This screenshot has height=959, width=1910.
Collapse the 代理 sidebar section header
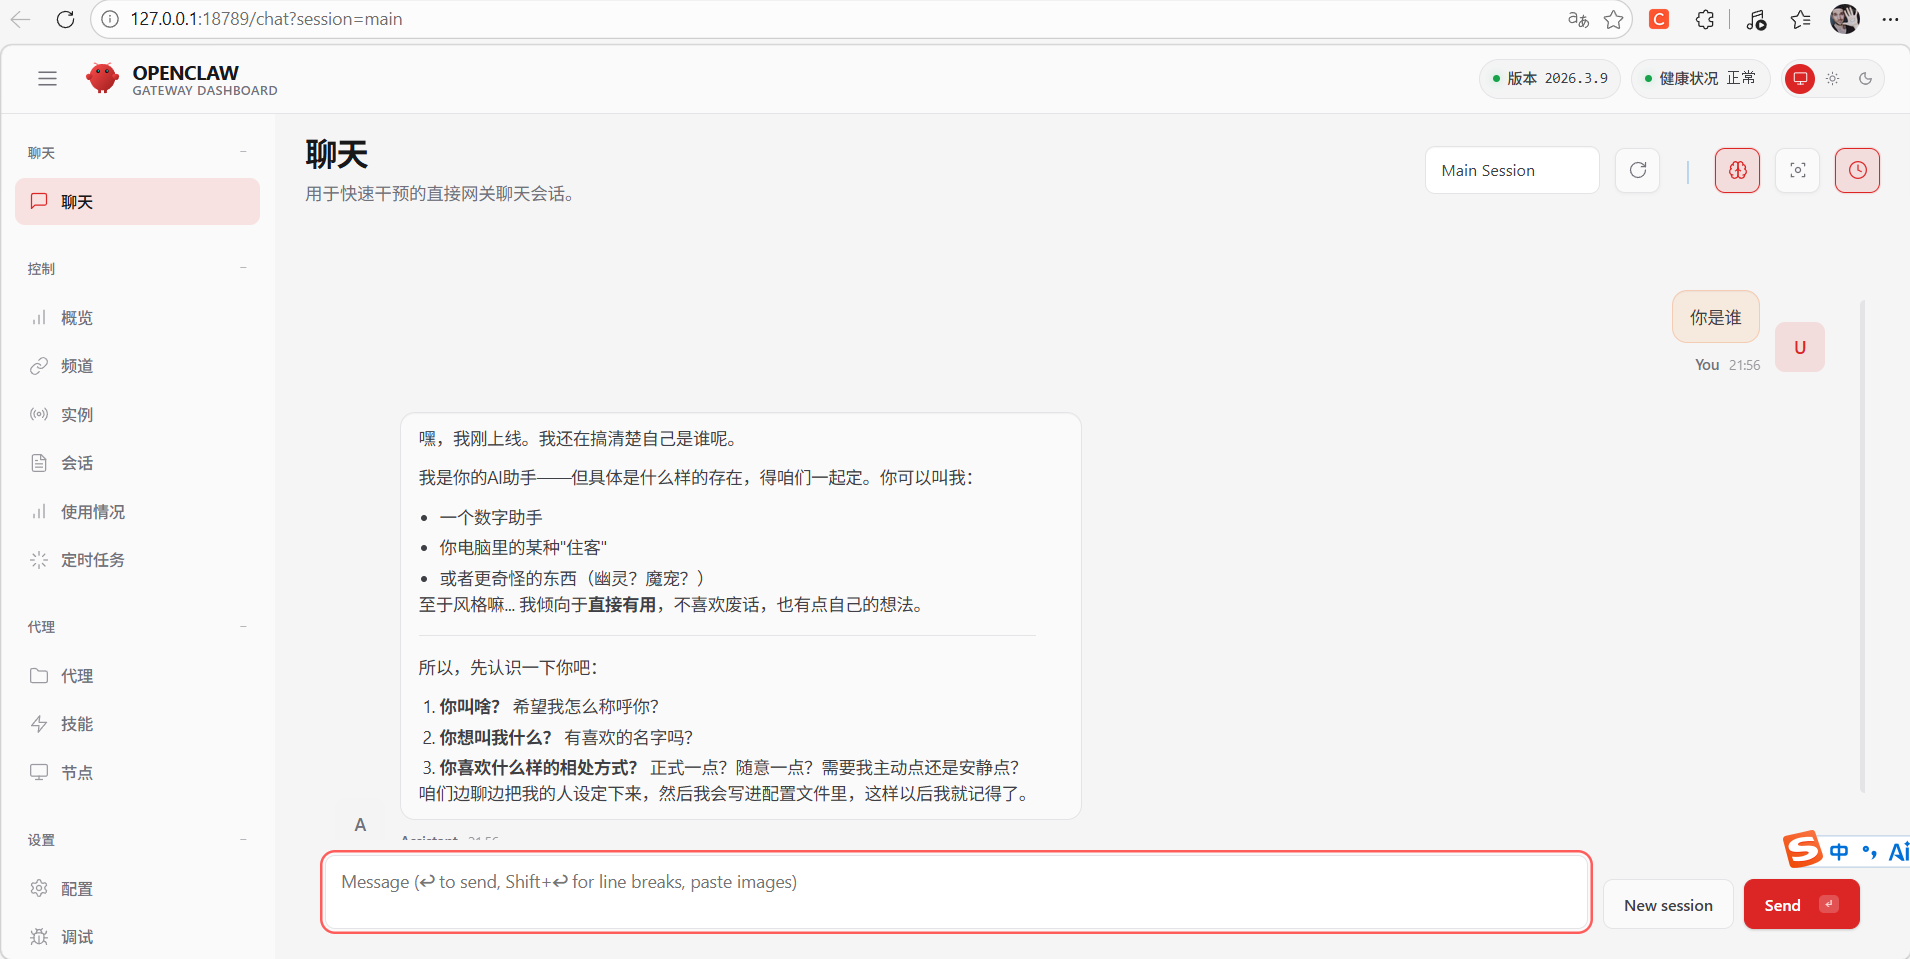click(137, 627)
